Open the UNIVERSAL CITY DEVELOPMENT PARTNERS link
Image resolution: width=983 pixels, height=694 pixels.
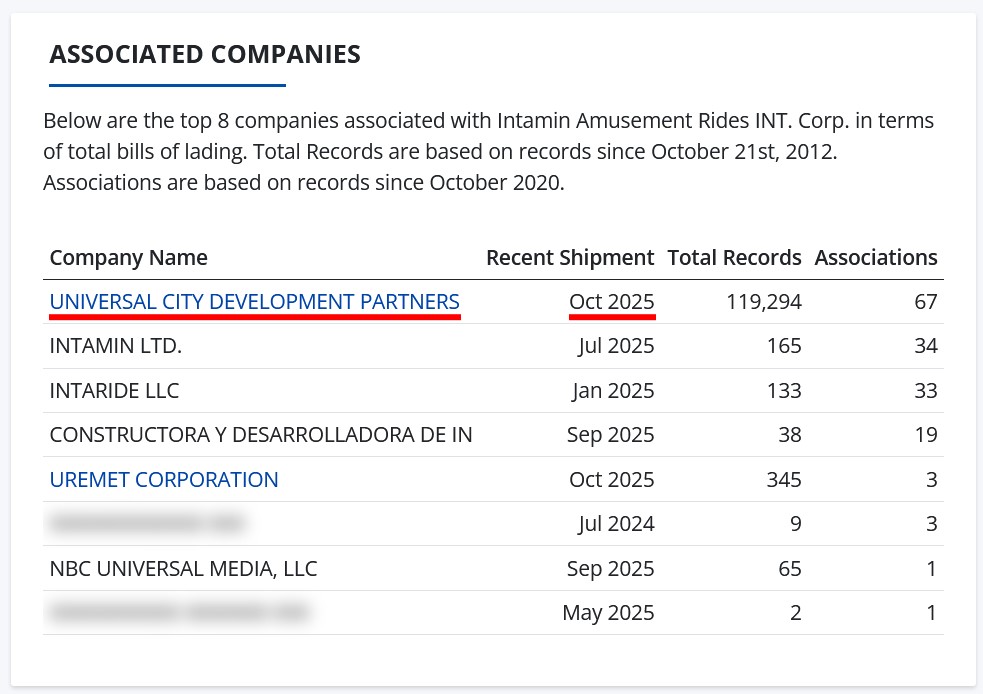tap(254, 302)
